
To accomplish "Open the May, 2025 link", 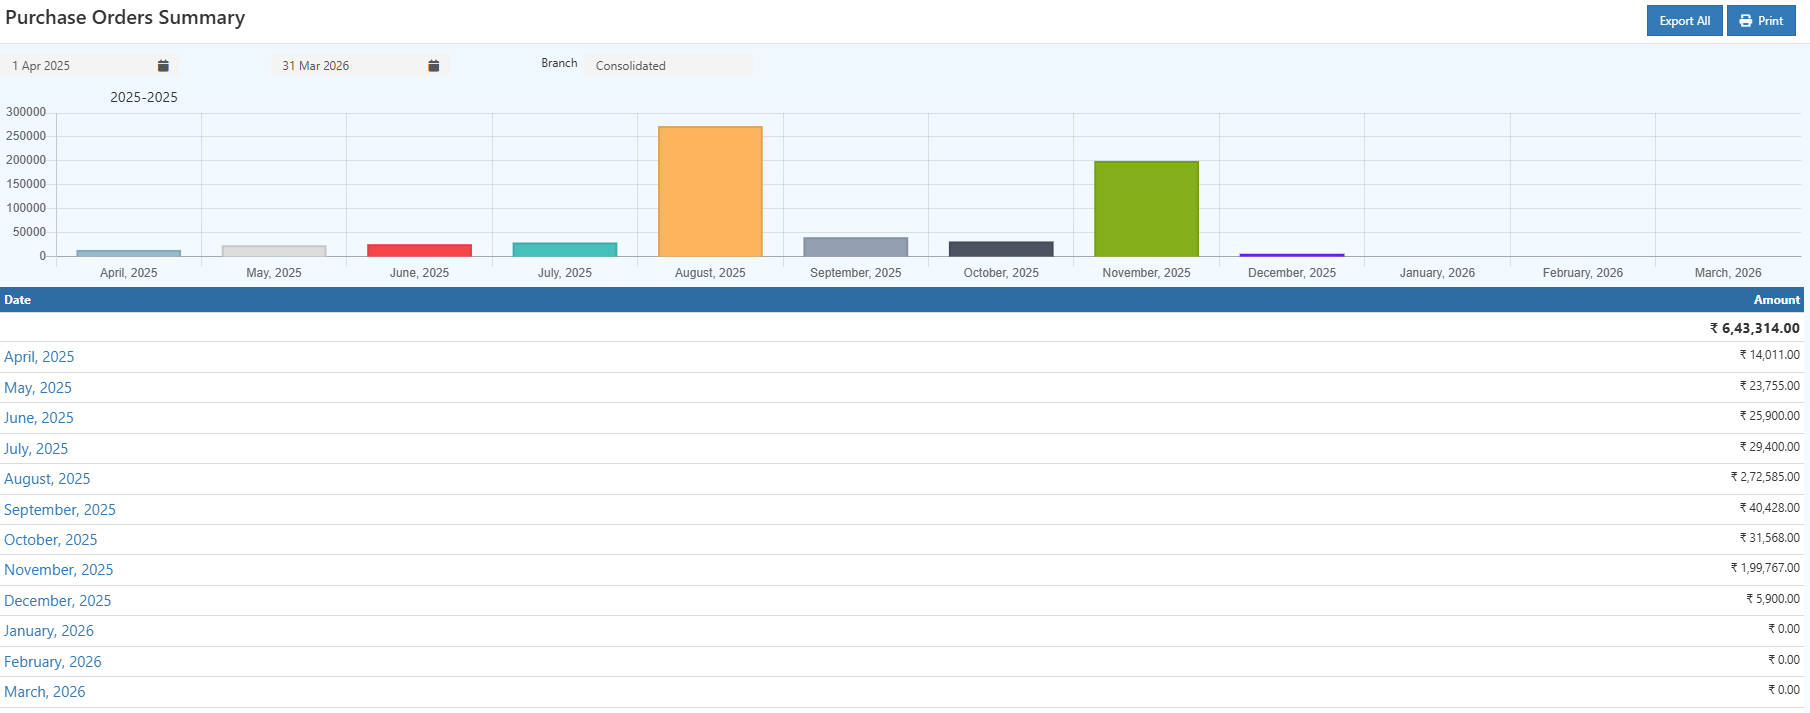I will coord(38,388).
